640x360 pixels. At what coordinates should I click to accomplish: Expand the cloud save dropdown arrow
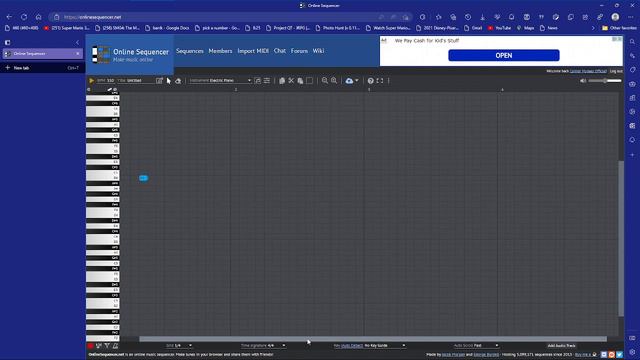click(357, 81)
